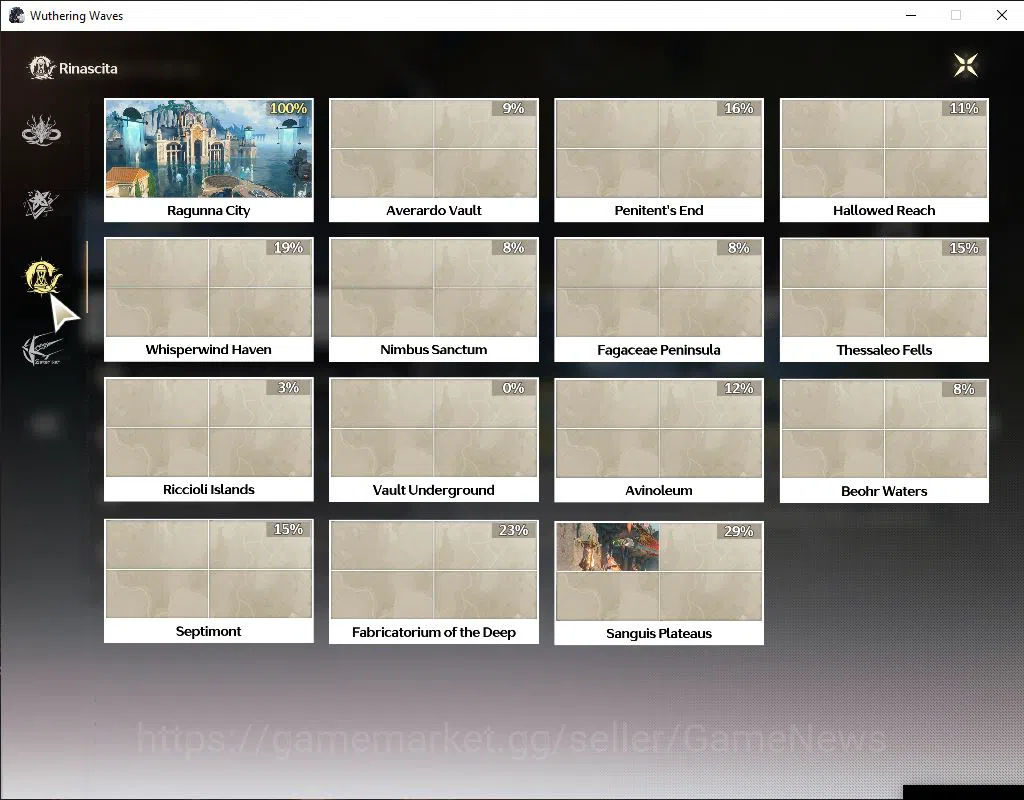Screen dimensions: 1024x800
Task: Click the 11% badge on Hallowed Reach
Action: click(x=965, y=108)
